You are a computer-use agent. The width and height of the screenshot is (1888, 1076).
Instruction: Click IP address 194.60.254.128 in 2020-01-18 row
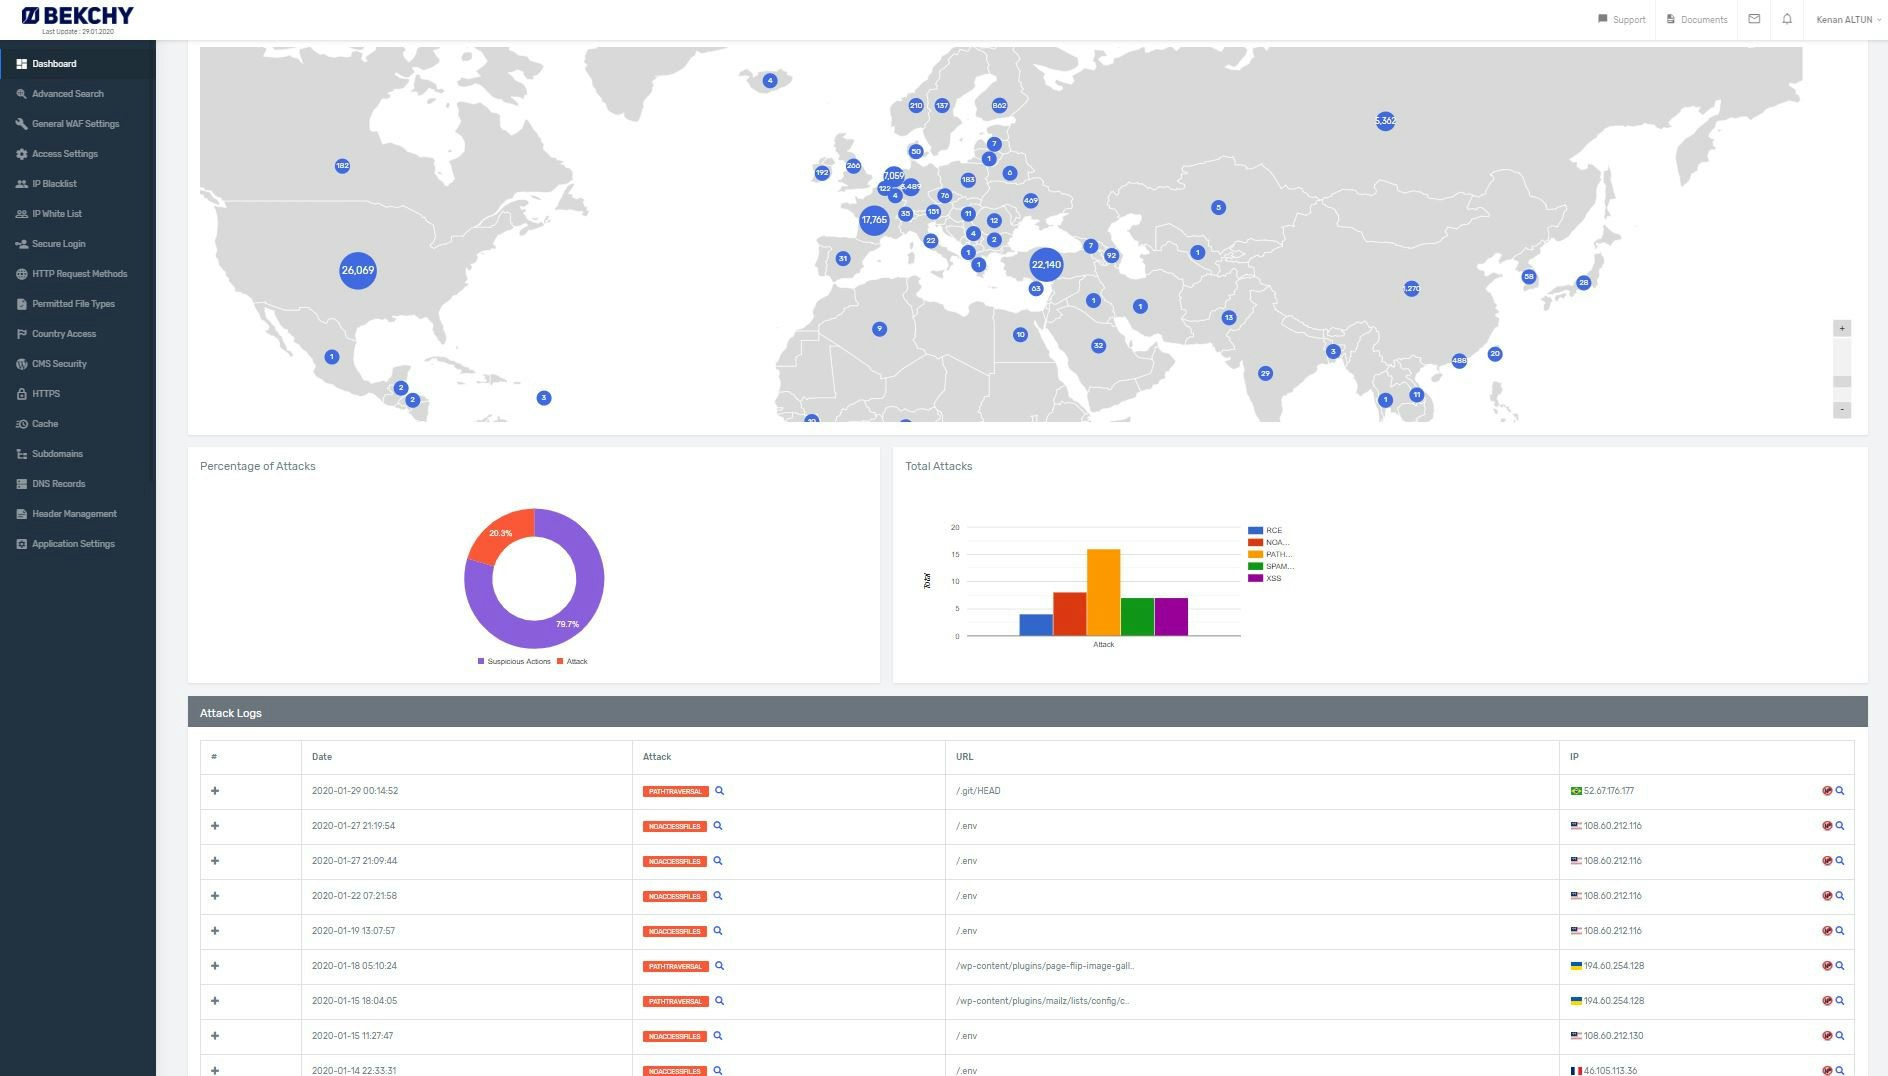1614,966
